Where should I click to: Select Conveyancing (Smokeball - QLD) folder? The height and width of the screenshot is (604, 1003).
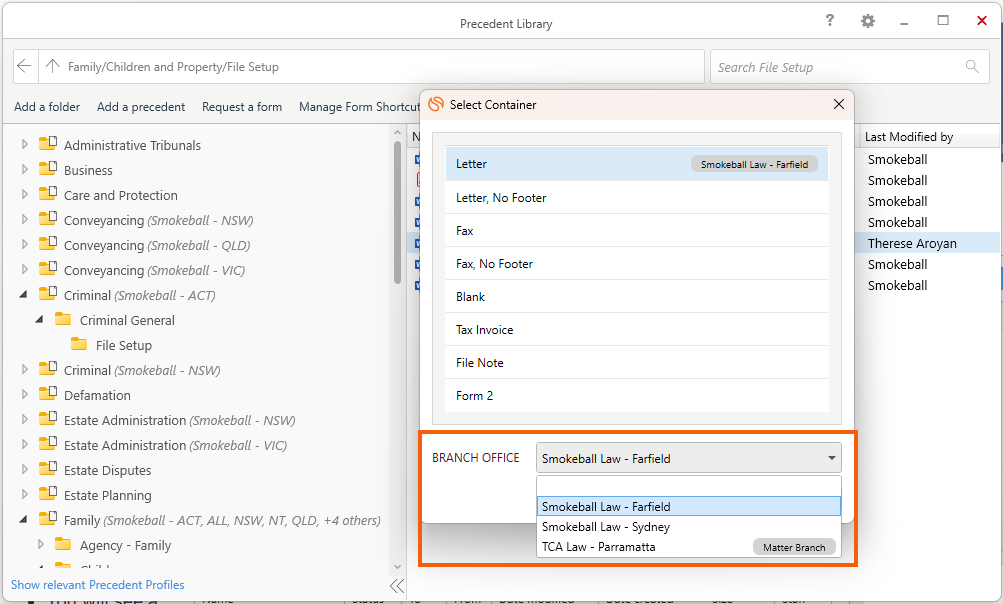pos(157,246)
